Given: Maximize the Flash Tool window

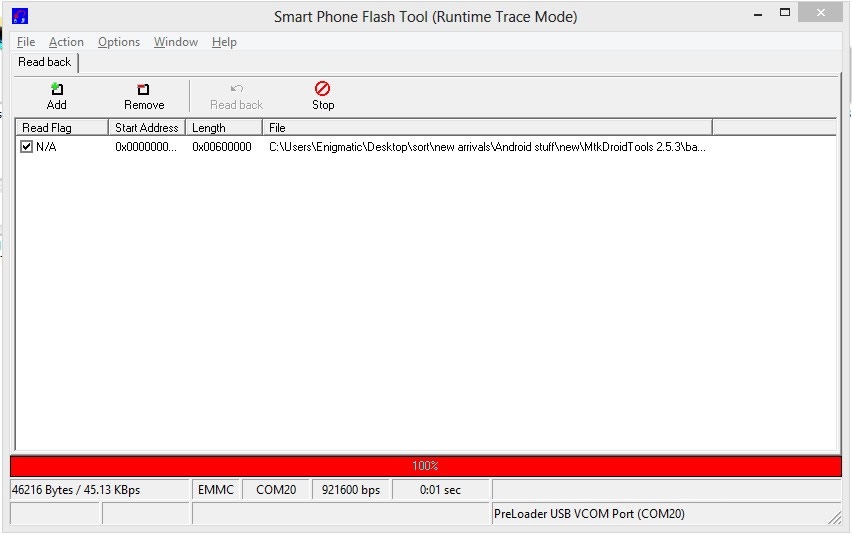Looking at the screenshot, I should coord(785,13).
